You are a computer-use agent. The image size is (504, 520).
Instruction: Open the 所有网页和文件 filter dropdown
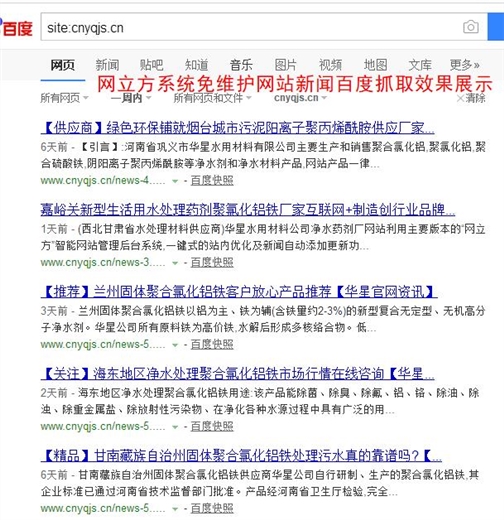click(x=212, y=98)
